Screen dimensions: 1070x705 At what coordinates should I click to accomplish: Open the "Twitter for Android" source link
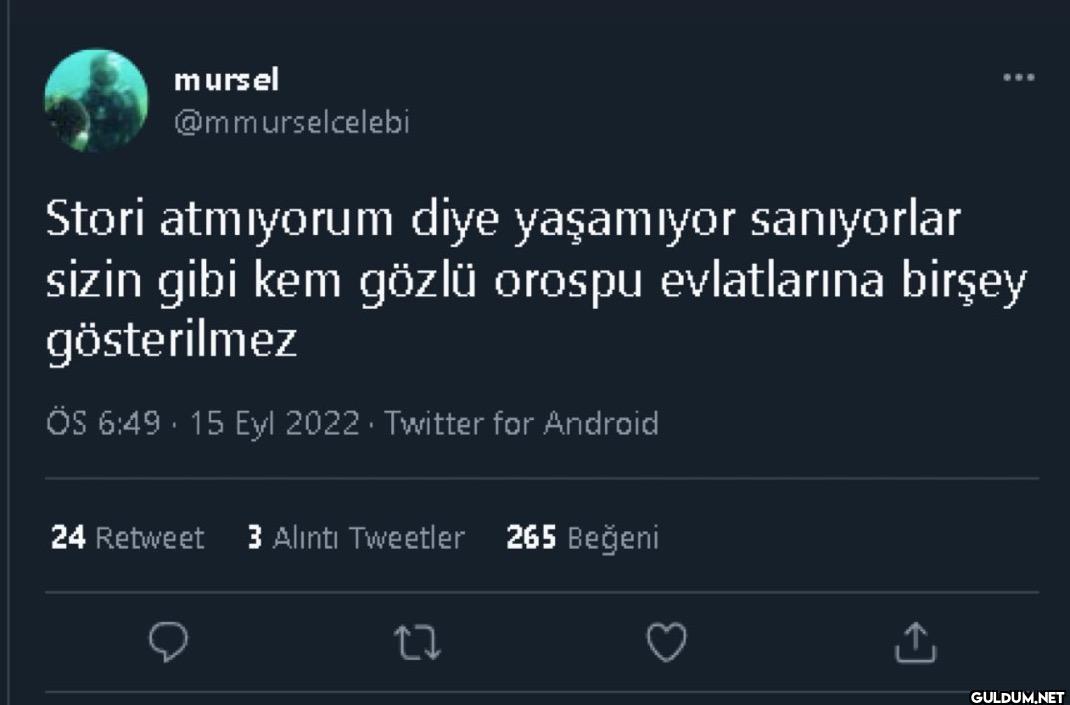(x=521, y=424)
